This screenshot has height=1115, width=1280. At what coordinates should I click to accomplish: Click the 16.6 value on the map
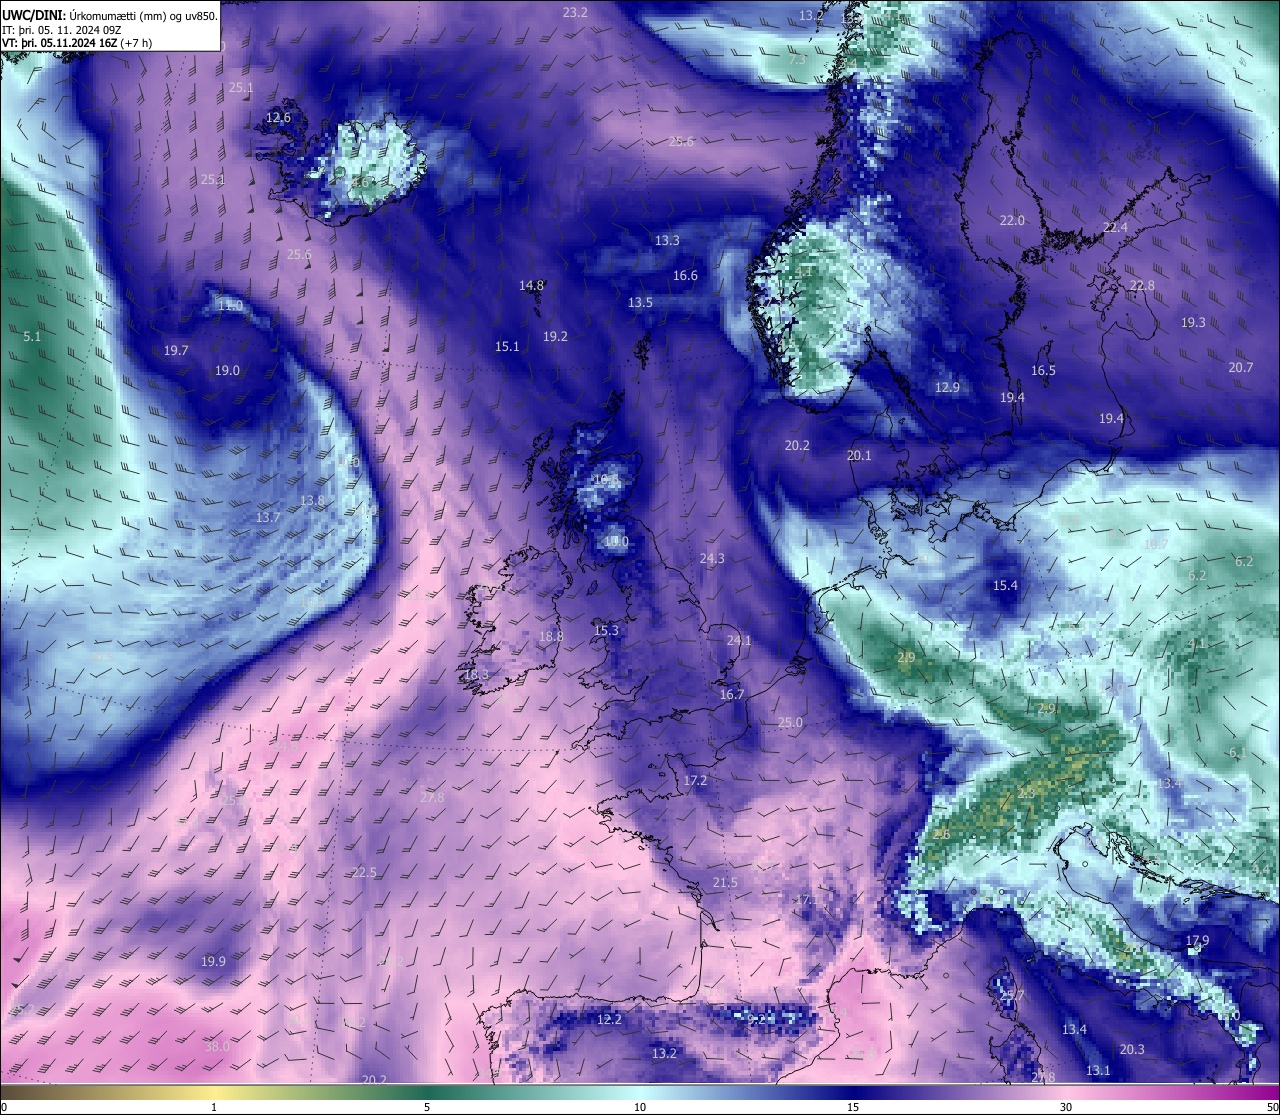click(685, 275)
